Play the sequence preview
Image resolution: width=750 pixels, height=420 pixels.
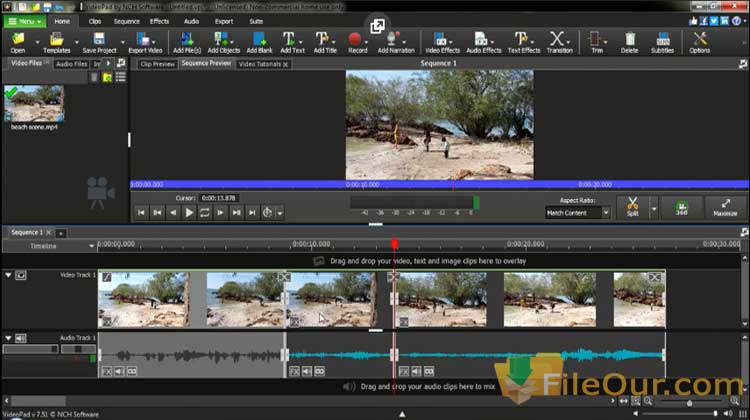pyautogui.click(x=189, y=212)
